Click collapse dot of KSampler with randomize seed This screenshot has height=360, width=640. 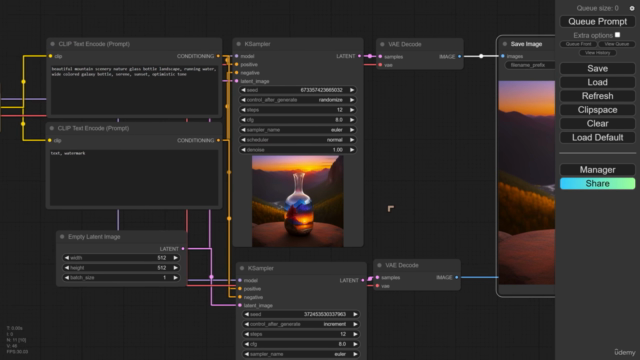click(239, 44)
